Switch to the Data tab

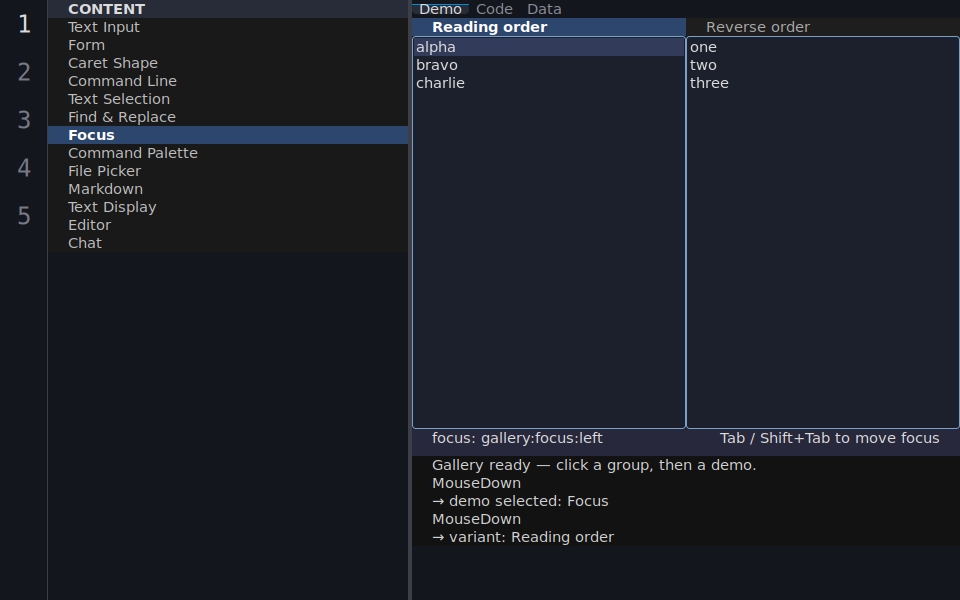[544, 9]
